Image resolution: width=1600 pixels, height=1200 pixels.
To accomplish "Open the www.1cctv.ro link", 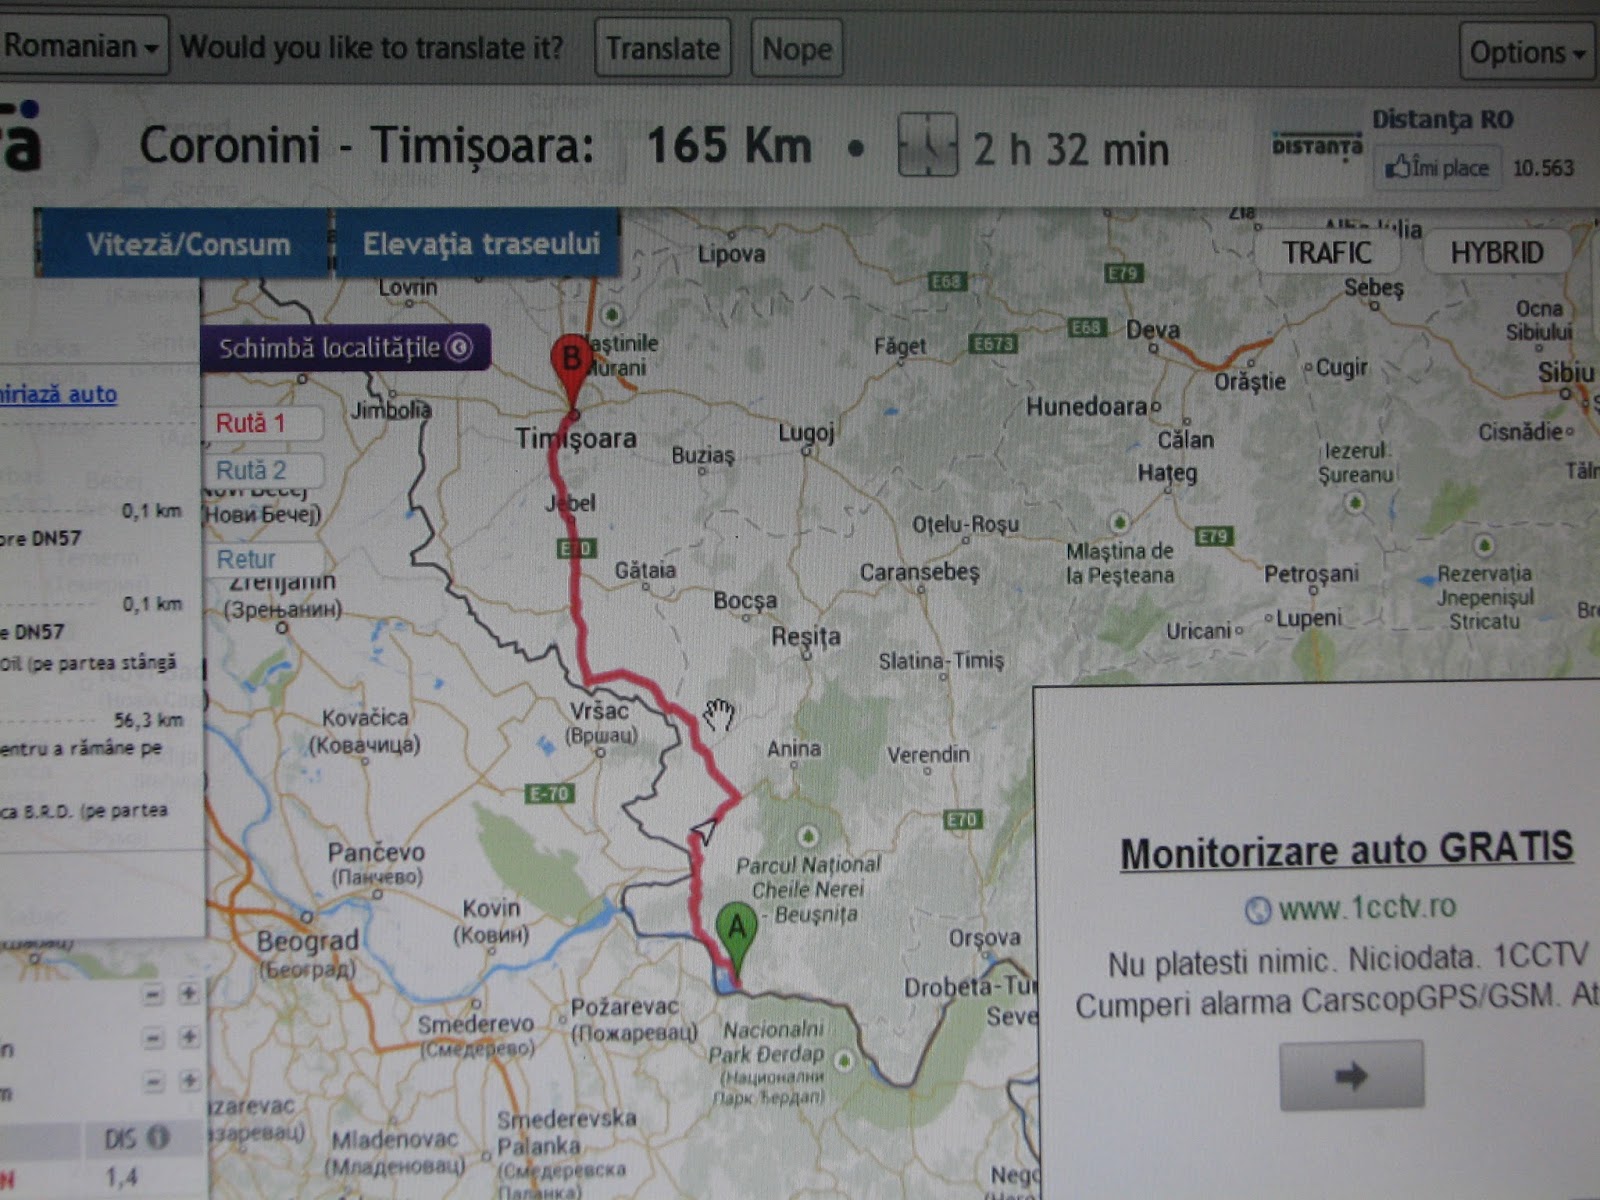I will 1366,908.
